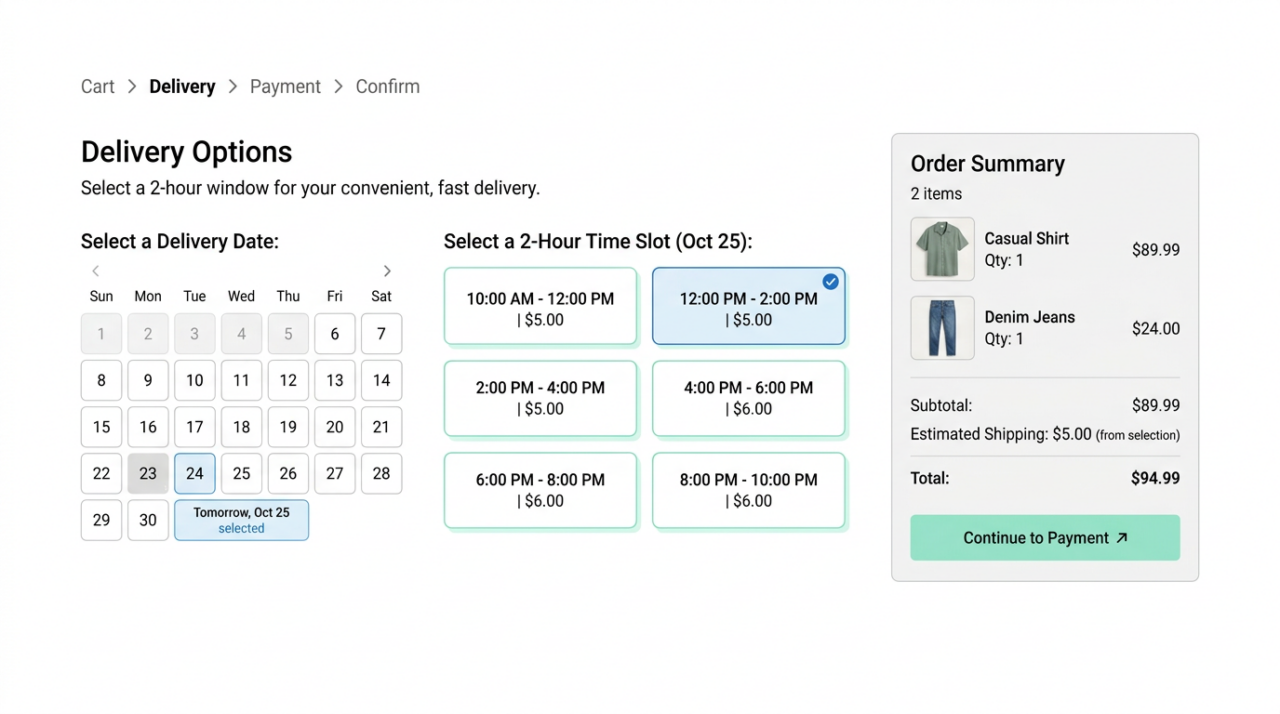Image resolution: width=1280 pixels, height=714 pixels.
Task: Jump to the Confirm breadcrumb step
Action: coord(388,87)
